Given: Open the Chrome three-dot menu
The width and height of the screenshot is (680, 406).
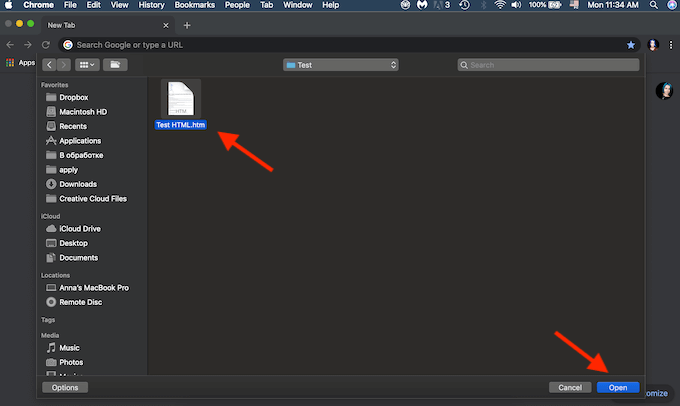Looking at the screenshot, I should coord(670,45).
